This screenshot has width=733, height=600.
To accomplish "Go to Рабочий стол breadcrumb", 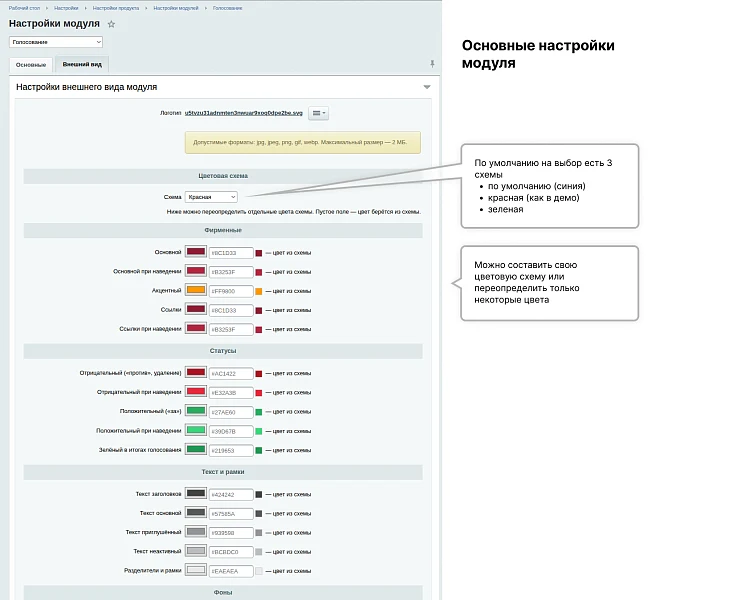I will (24, 8).
